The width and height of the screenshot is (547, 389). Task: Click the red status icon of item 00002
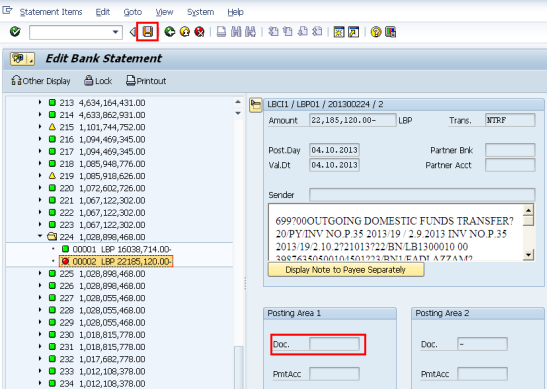pos(65,261)
